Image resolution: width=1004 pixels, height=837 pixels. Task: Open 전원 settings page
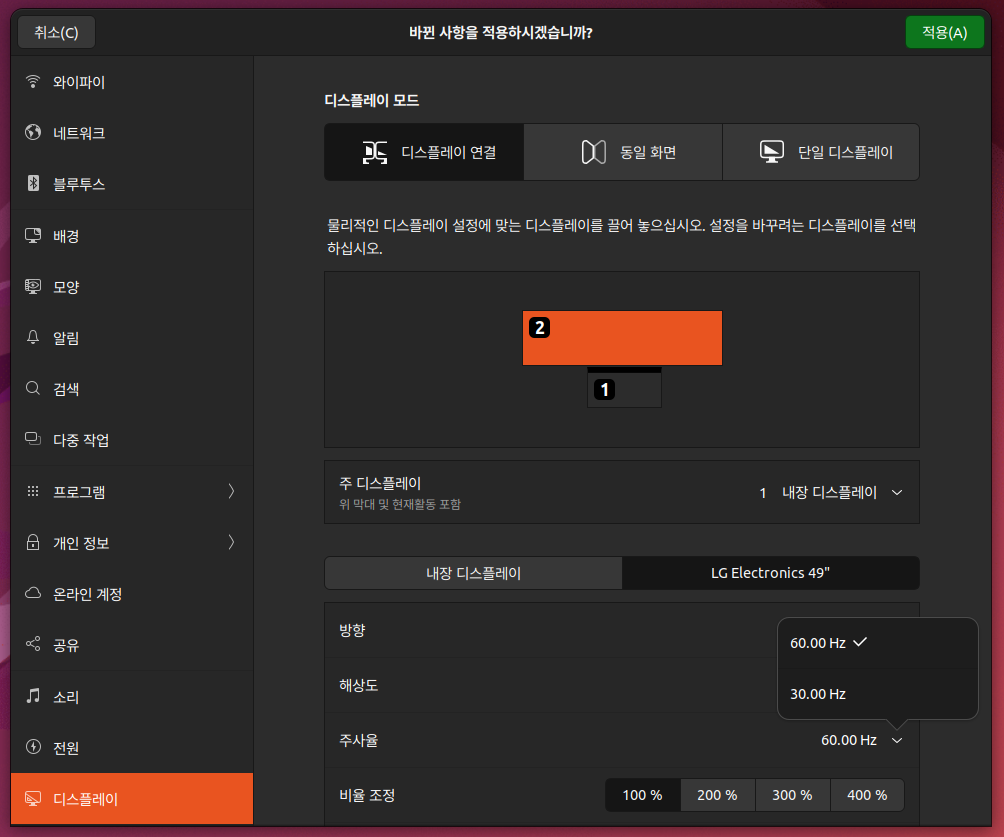(x=132, y=747)
